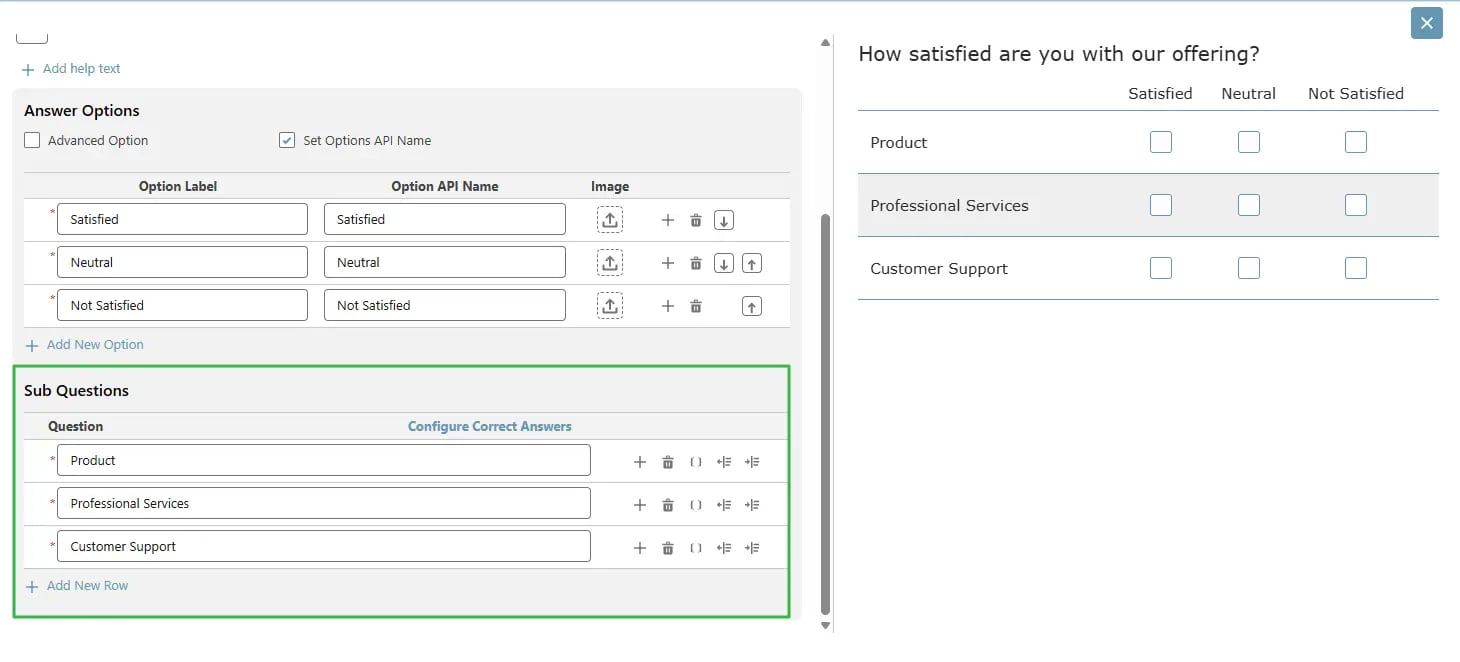Delete the Product sub question

[x=668, y=462]
